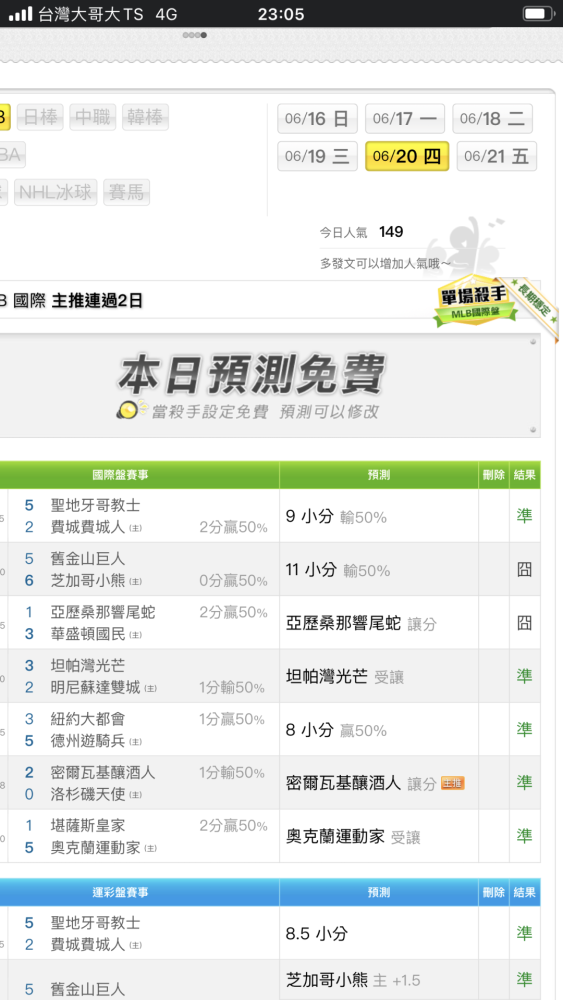Screen dimensions: 563x1000
Task: Switch to the 06/19 三 date
Action: click(317, 156)
